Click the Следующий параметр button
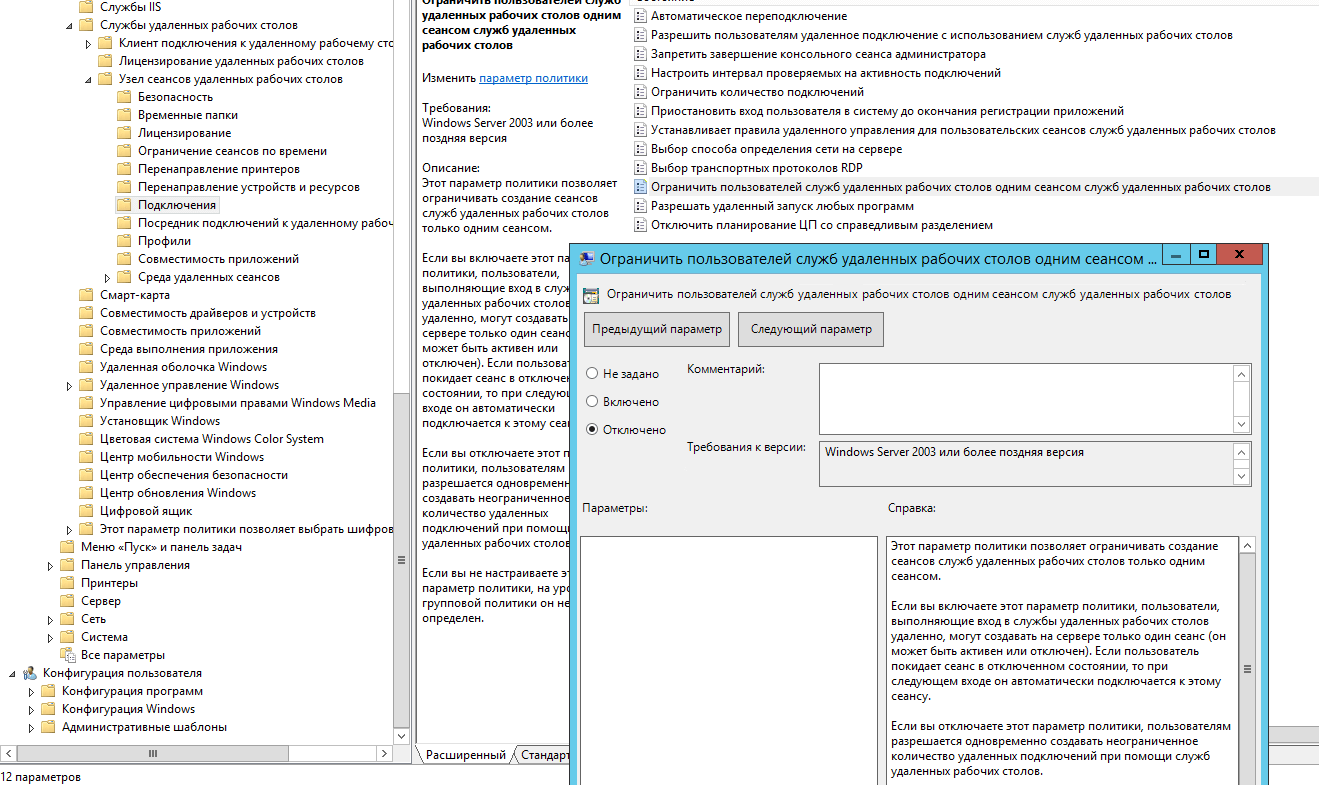Screen dimensions: 1319x785 tap(811, 329)
